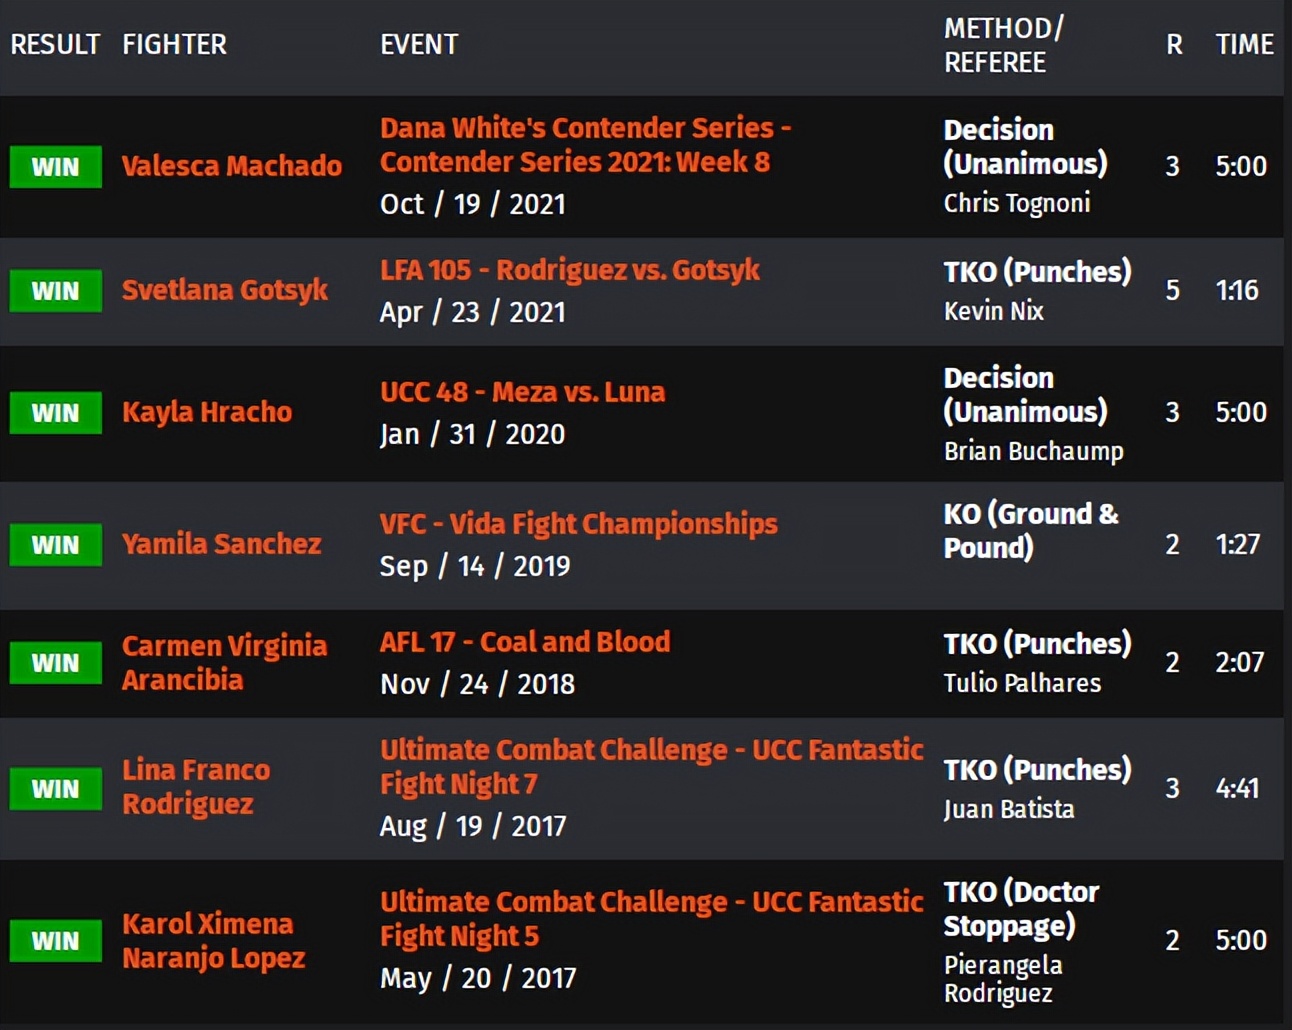
Task: Click the LFA 105 Rodriguez vs. Gotsyk event
Action: coord(569,270)
